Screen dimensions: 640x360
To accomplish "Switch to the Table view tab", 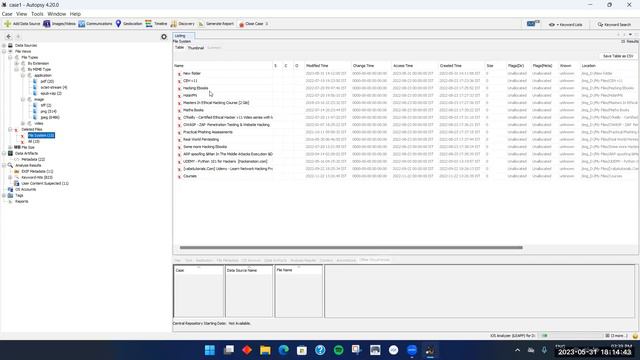I will click(179, 48).
